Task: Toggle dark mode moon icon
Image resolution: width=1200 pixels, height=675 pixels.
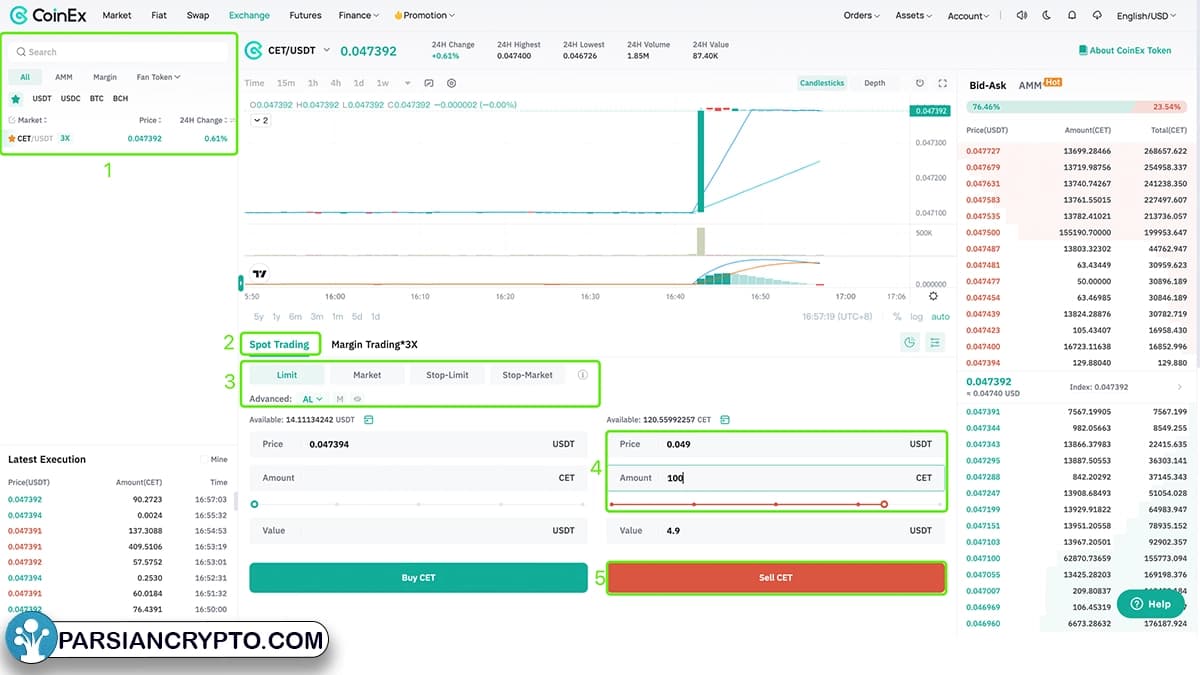Action: point(1046,15)
